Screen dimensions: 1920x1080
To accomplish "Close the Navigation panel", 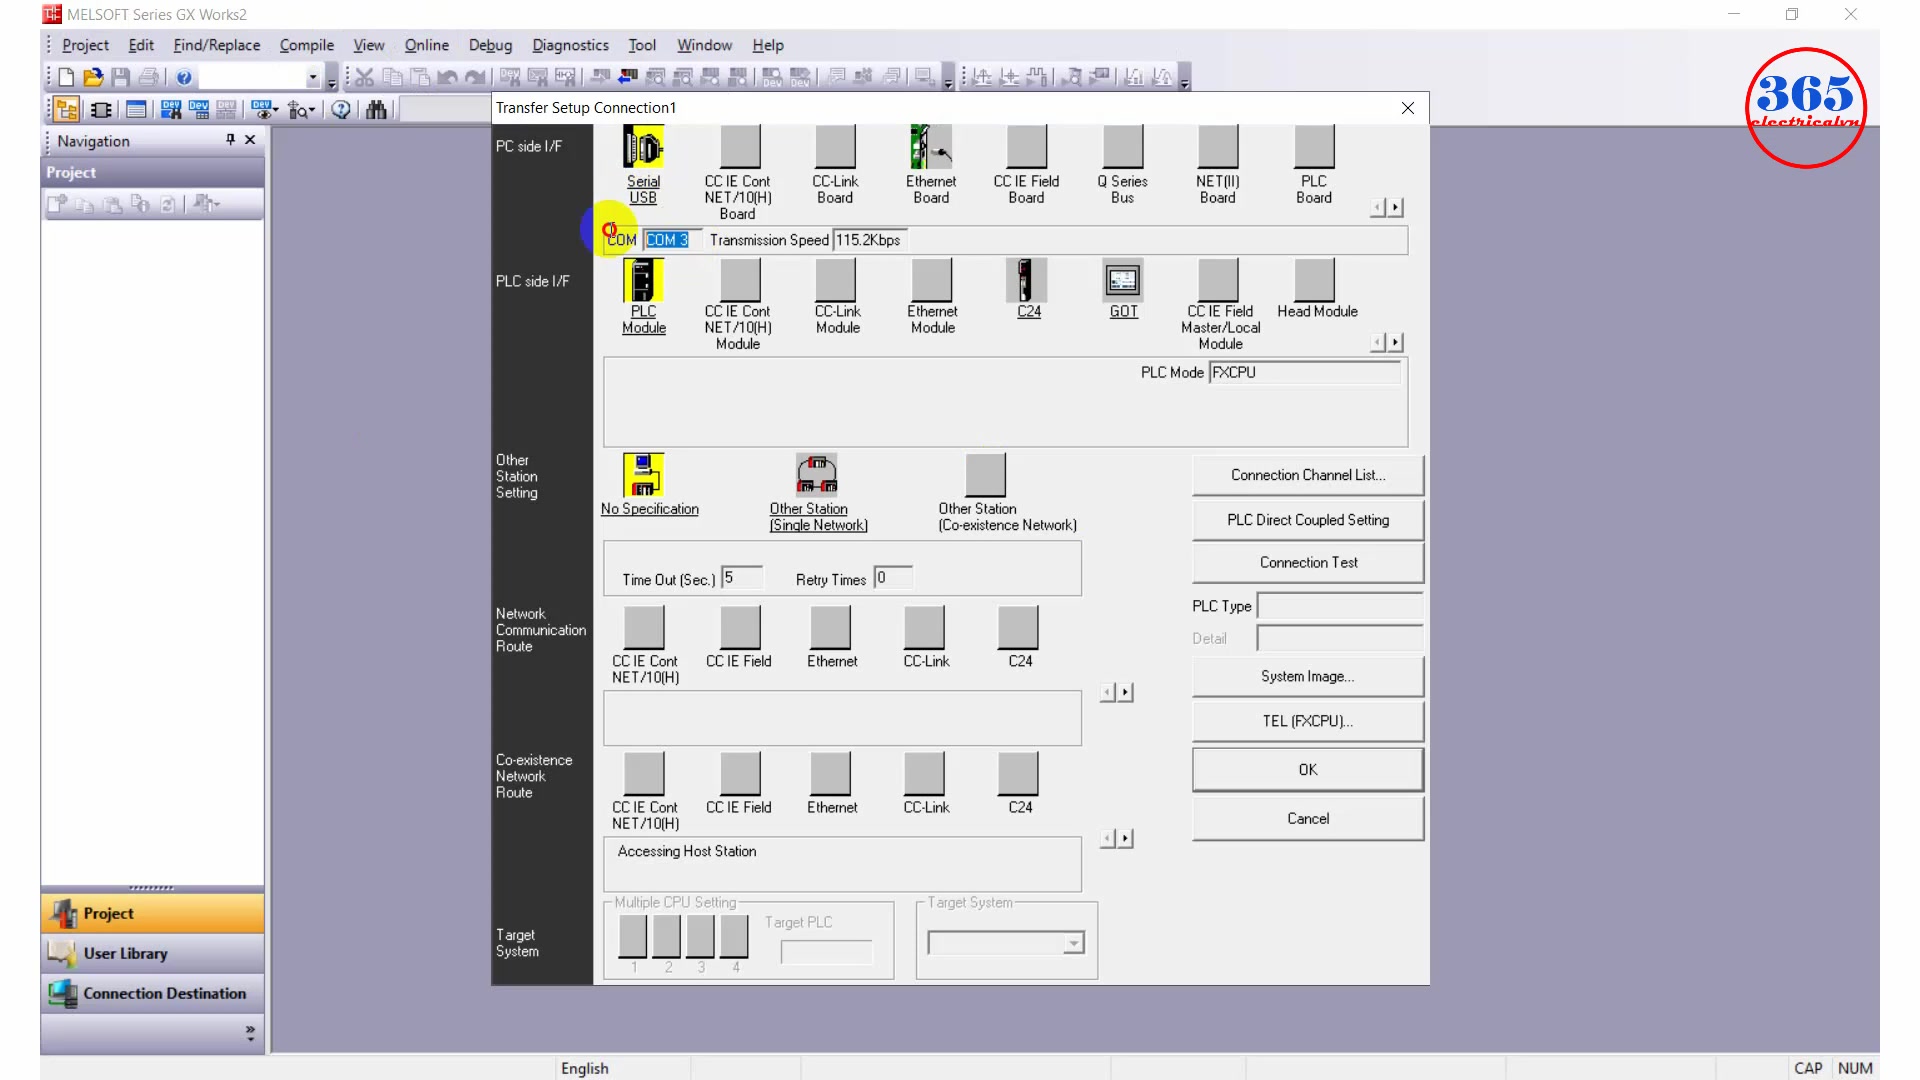I will point(250,140).
